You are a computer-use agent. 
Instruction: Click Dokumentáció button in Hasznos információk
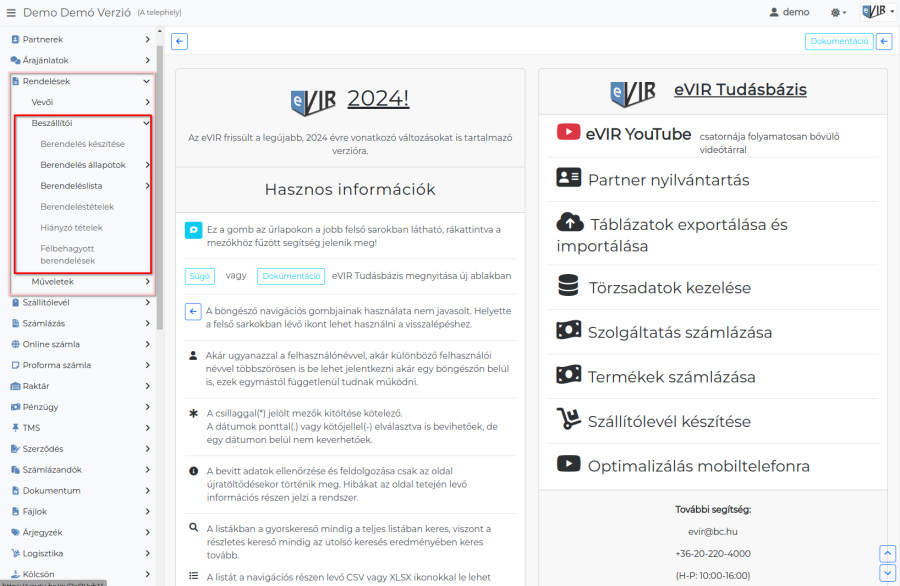tap(291, 276)
